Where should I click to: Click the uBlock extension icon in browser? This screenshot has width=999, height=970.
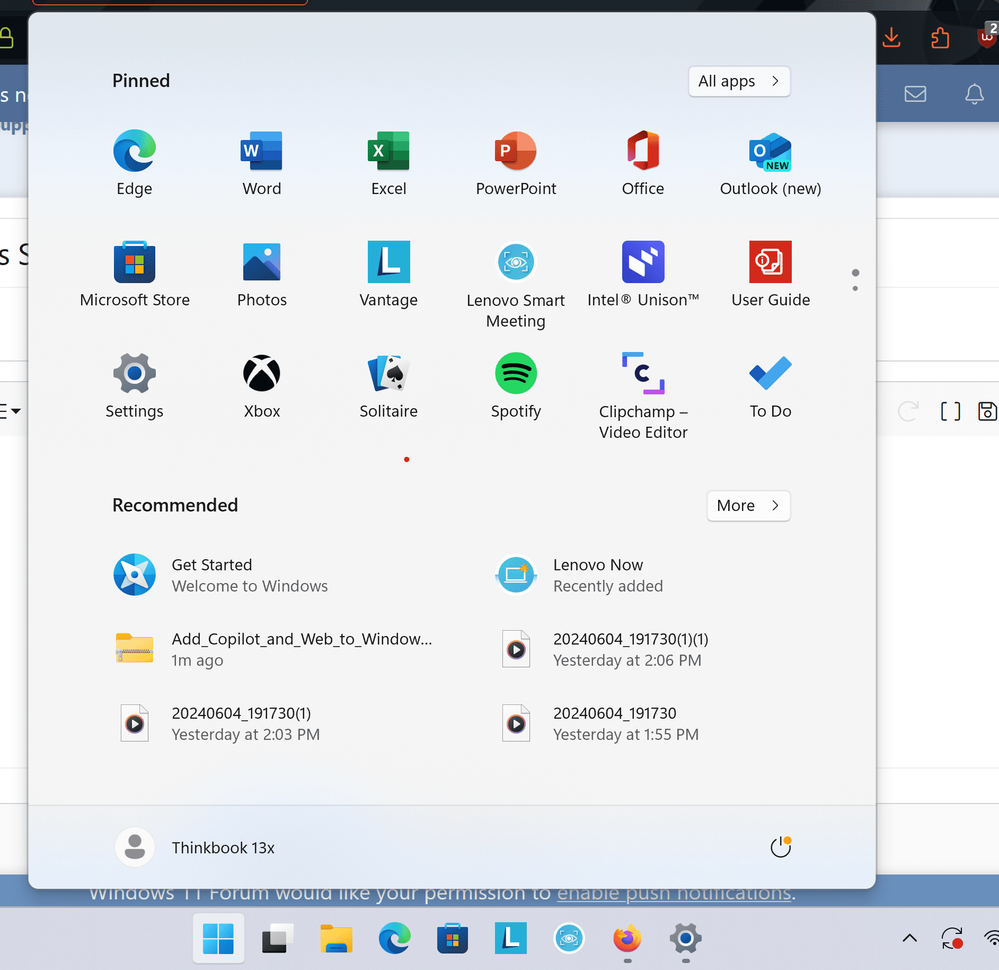pos(988,36)
